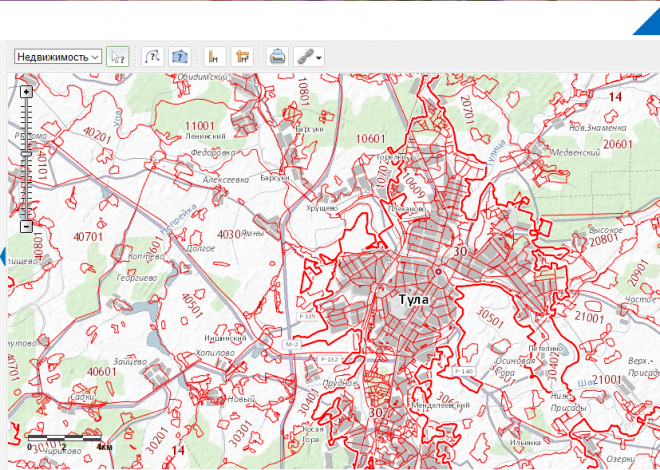This screenshot has width=660, height=470.
Task: Zoom in with the plus button
Action: pyautogui.click(x=27, y=91)
